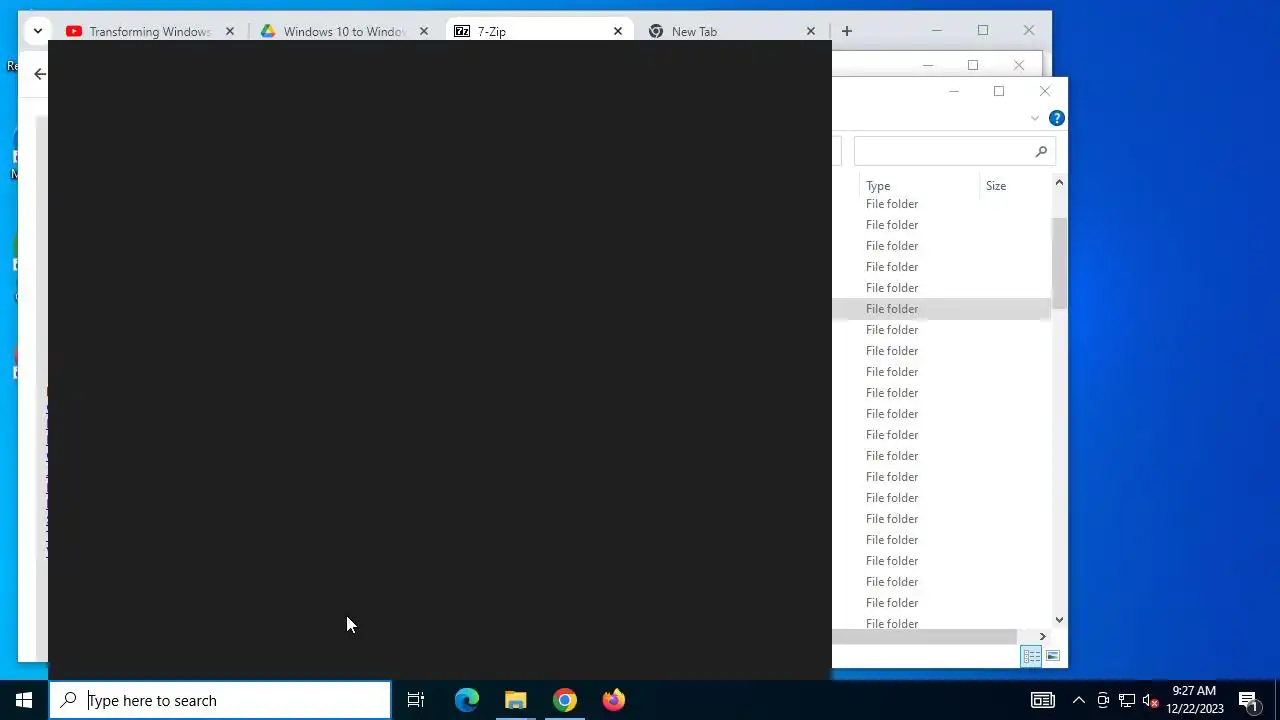
Task: Close the File Explorer front window
Action: [x=1045, y=91]
